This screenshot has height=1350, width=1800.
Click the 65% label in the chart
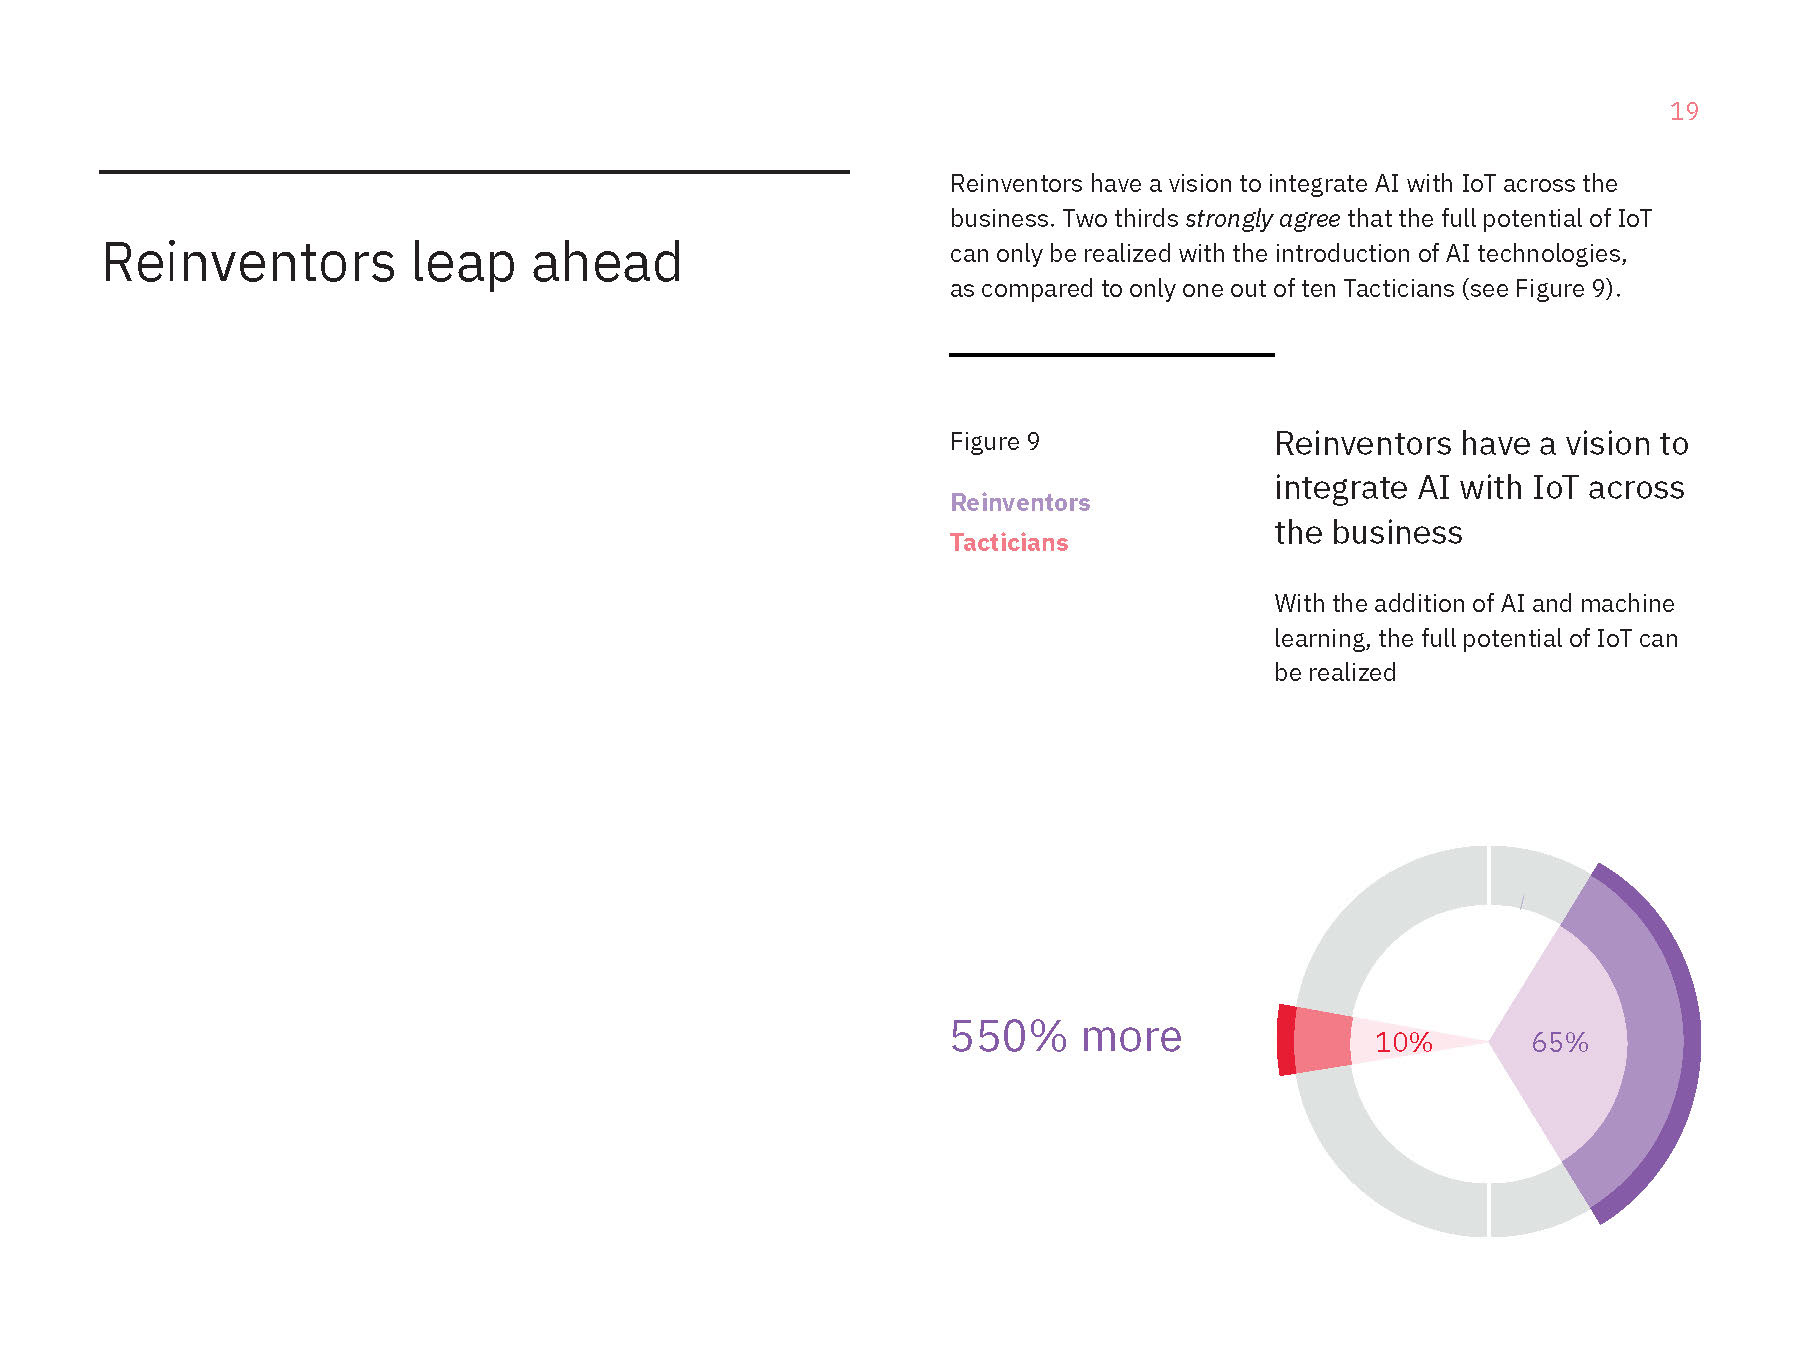click(x=1560, y=1042)
